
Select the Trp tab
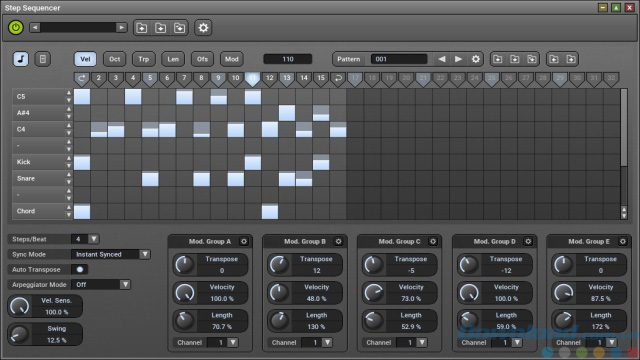tap(144, 59)
